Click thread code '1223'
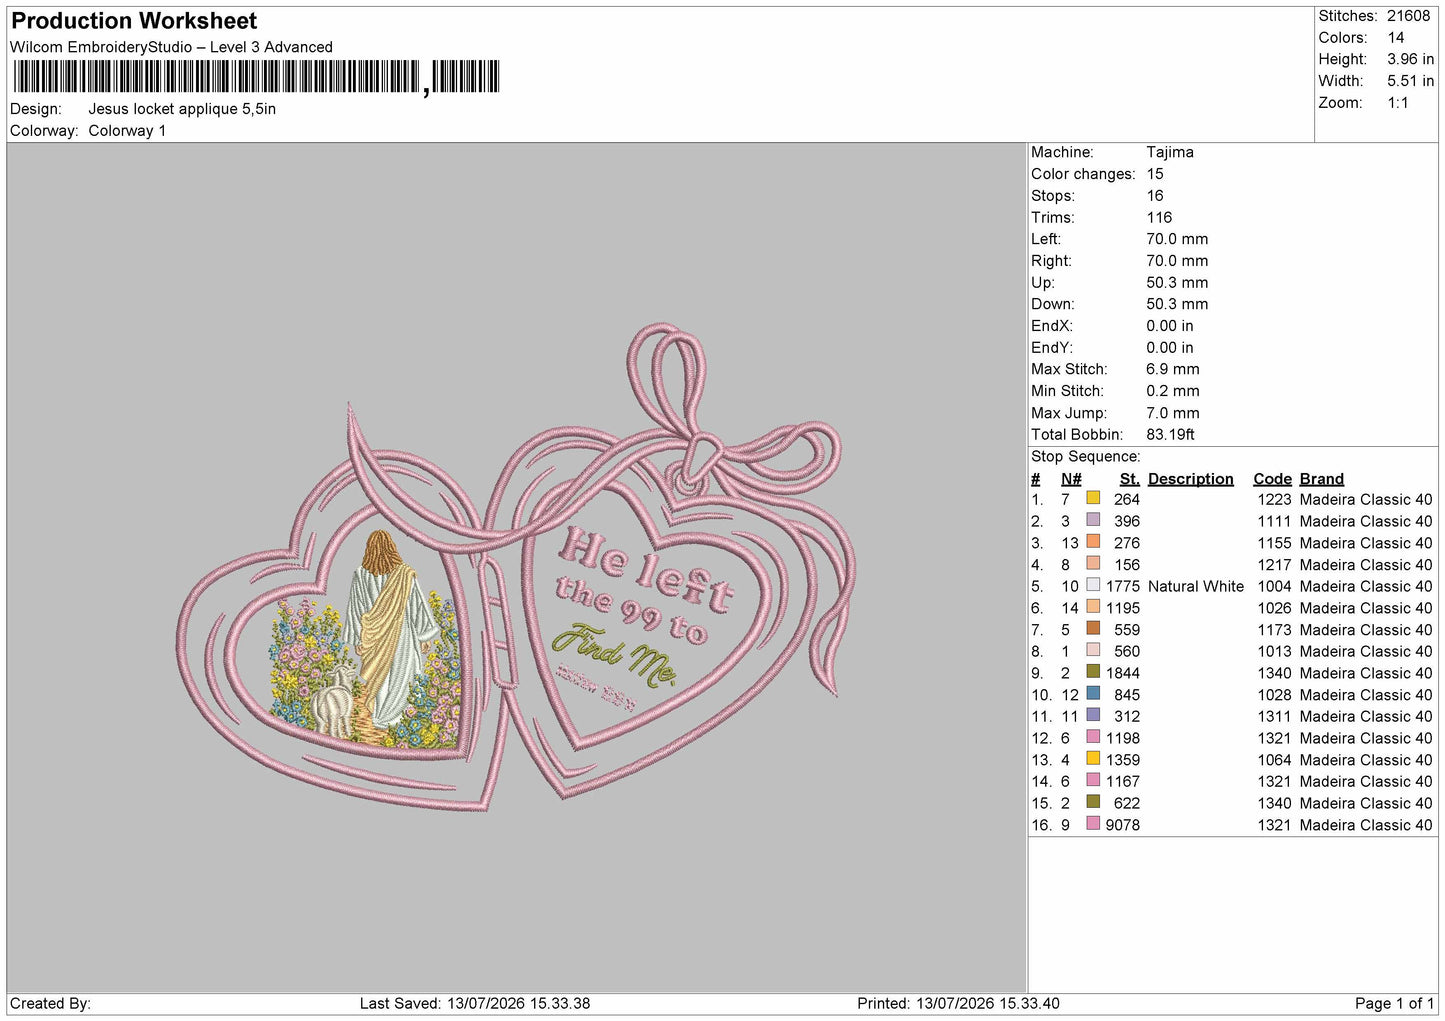Screen dimensions: 1445x1021 1274,499
